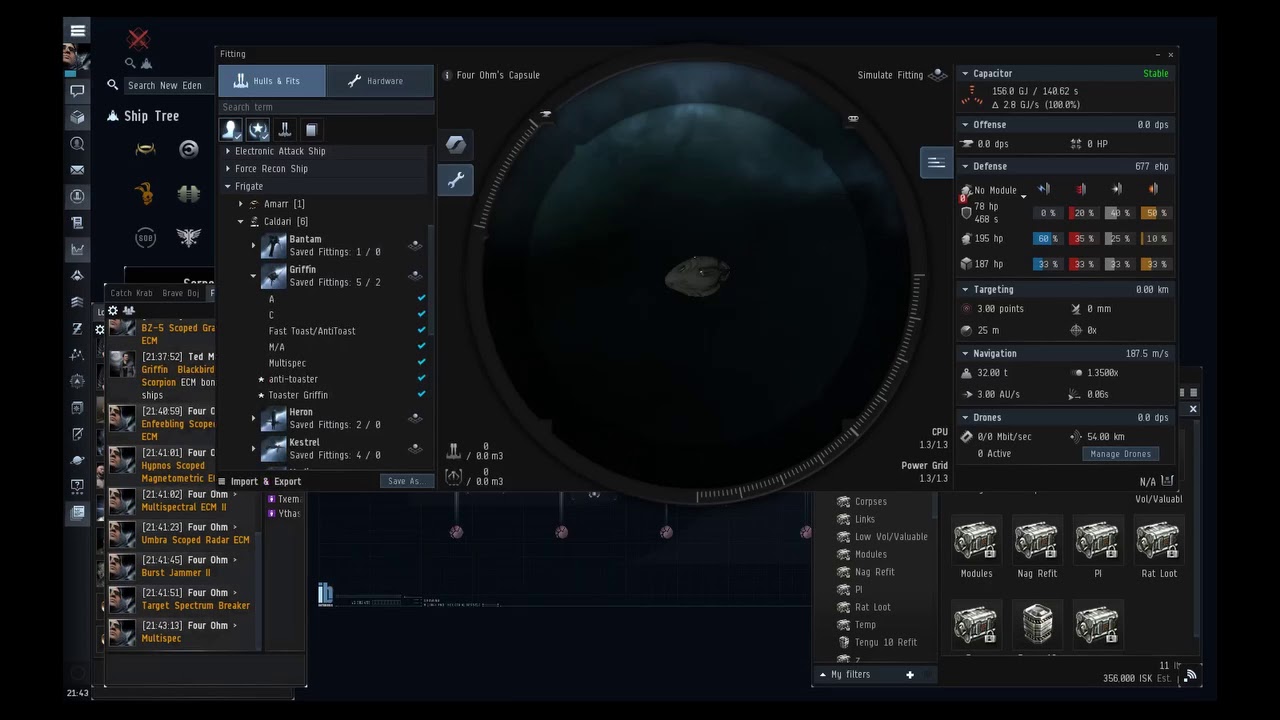Screen dimensions: 1280x720
Task: Open Import & Export menu
Action: (259, 481)
